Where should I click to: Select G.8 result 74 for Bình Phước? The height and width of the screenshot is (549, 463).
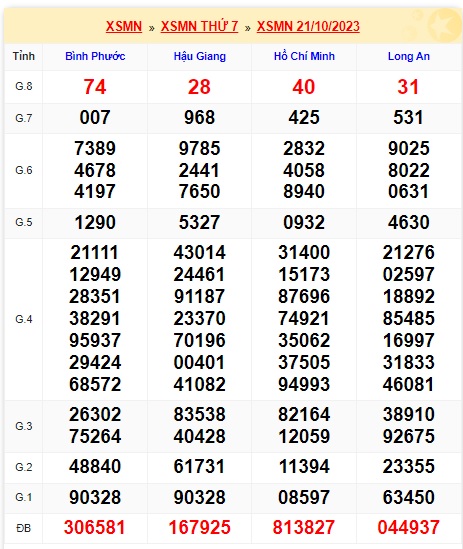click(95, 87)
